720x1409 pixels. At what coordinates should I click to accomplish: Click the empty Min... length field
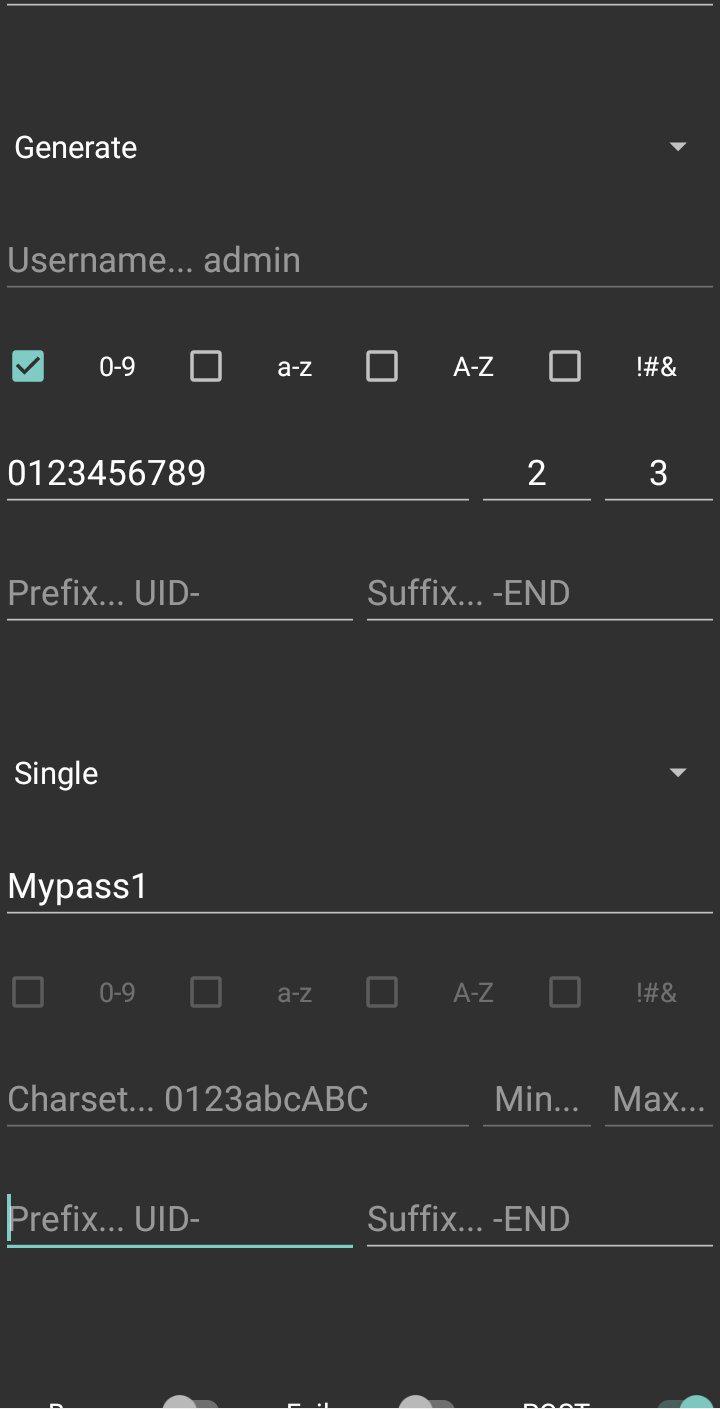tap(537, 1100)
